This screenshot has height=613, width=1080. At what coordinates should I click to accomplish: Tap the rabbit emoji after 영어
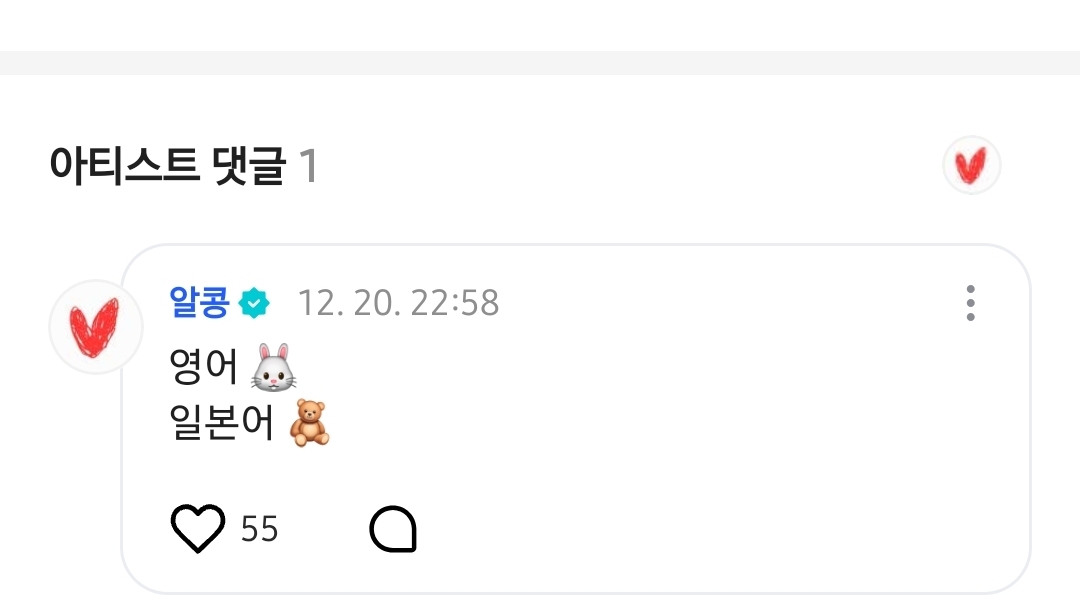[273, 368]
